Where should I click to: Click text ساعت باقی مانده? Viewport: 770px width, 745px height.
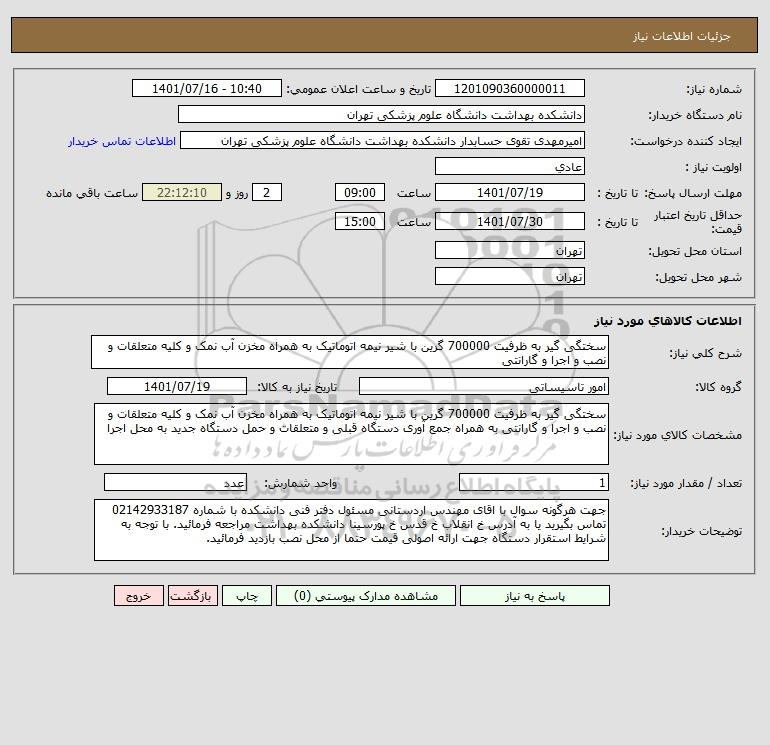[x=92, y=193]
